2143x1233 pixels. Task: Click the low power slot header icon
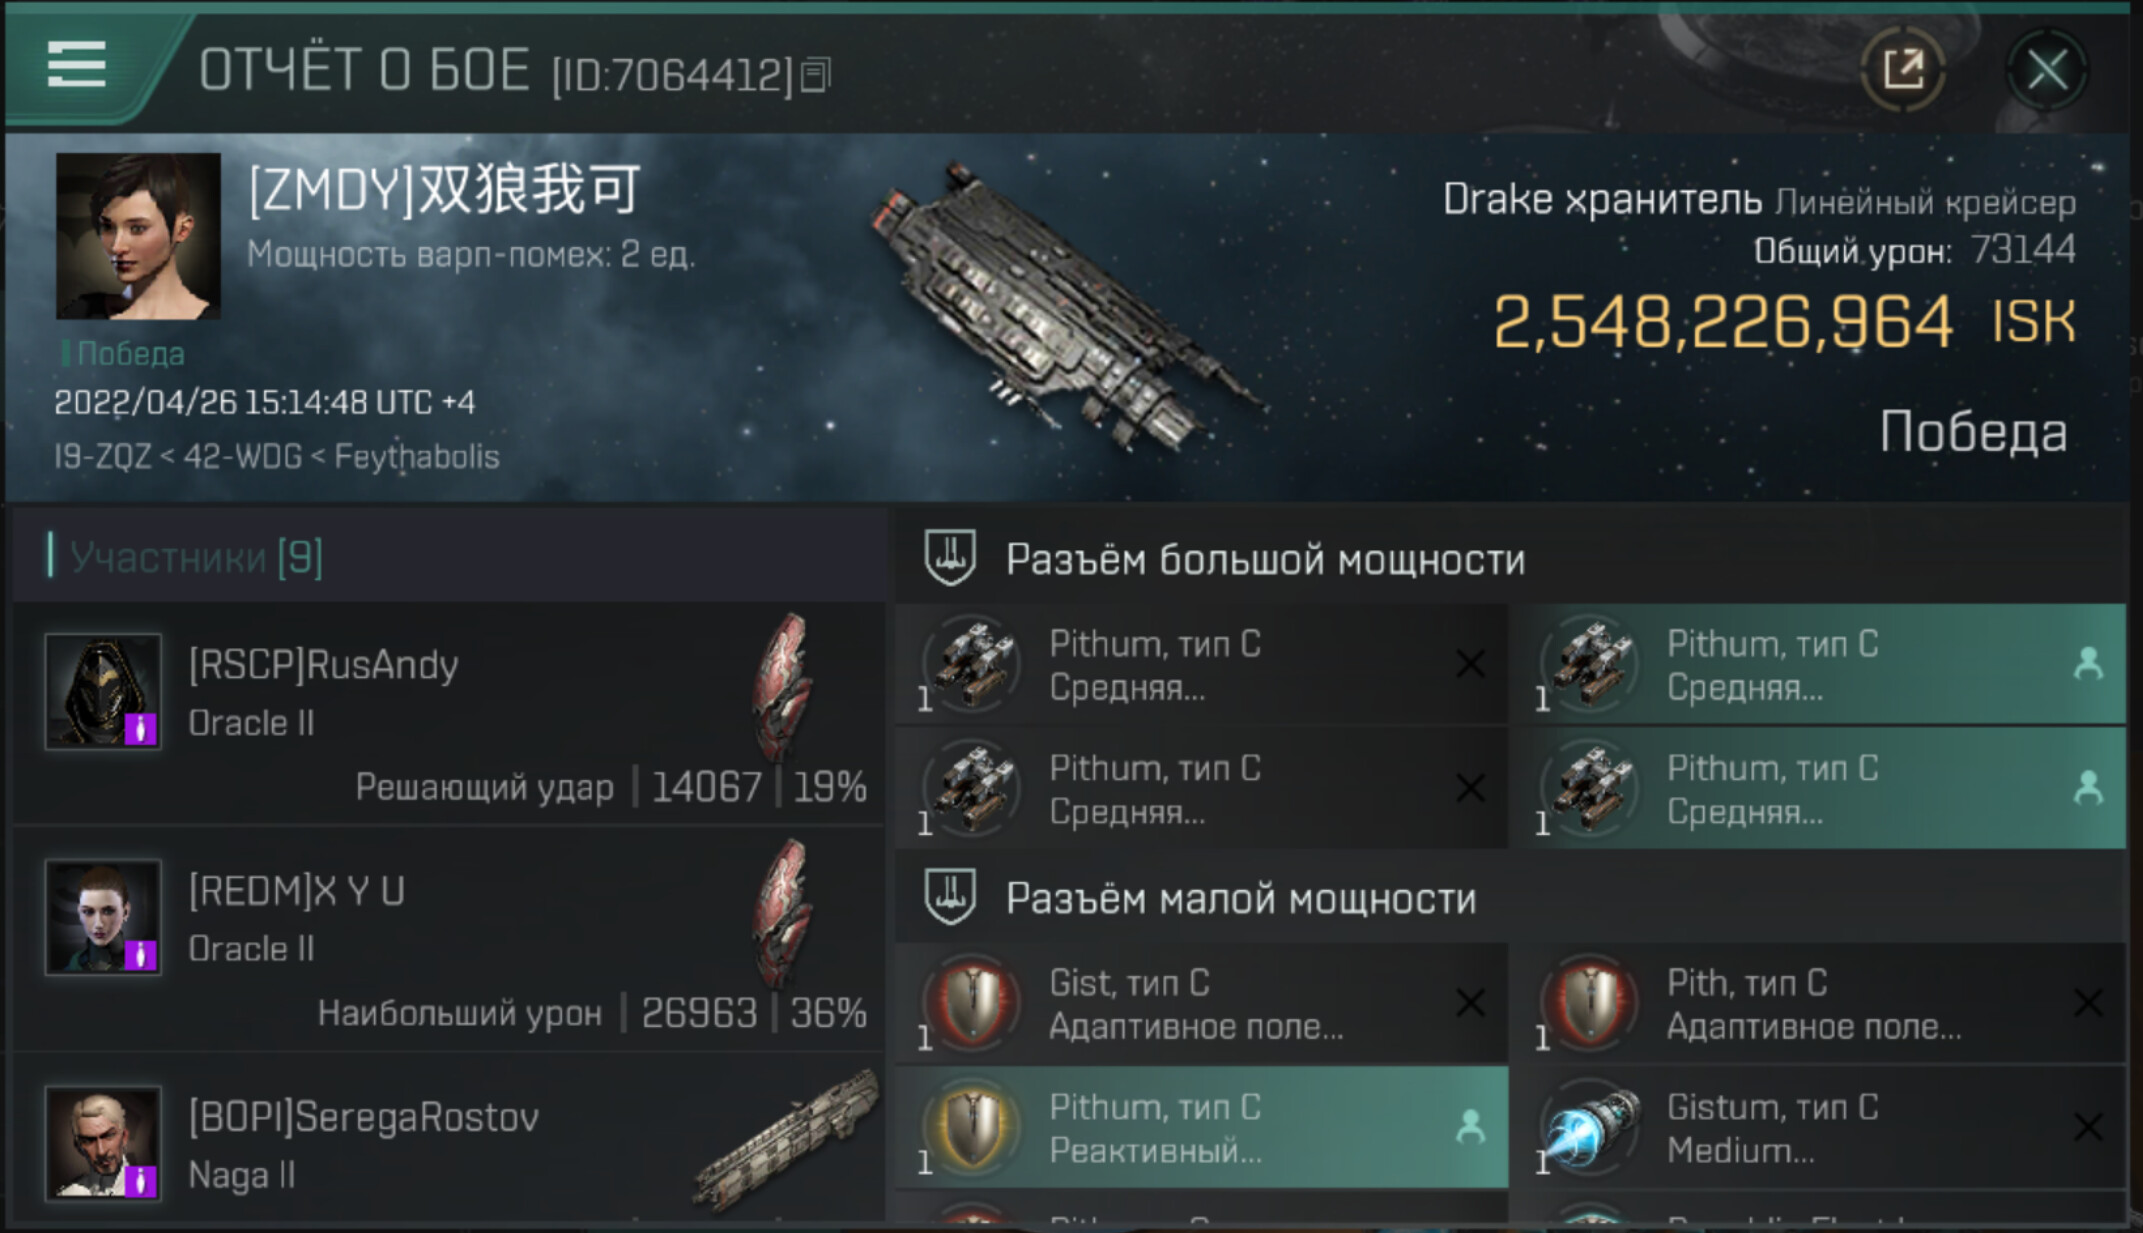[950, 896]
